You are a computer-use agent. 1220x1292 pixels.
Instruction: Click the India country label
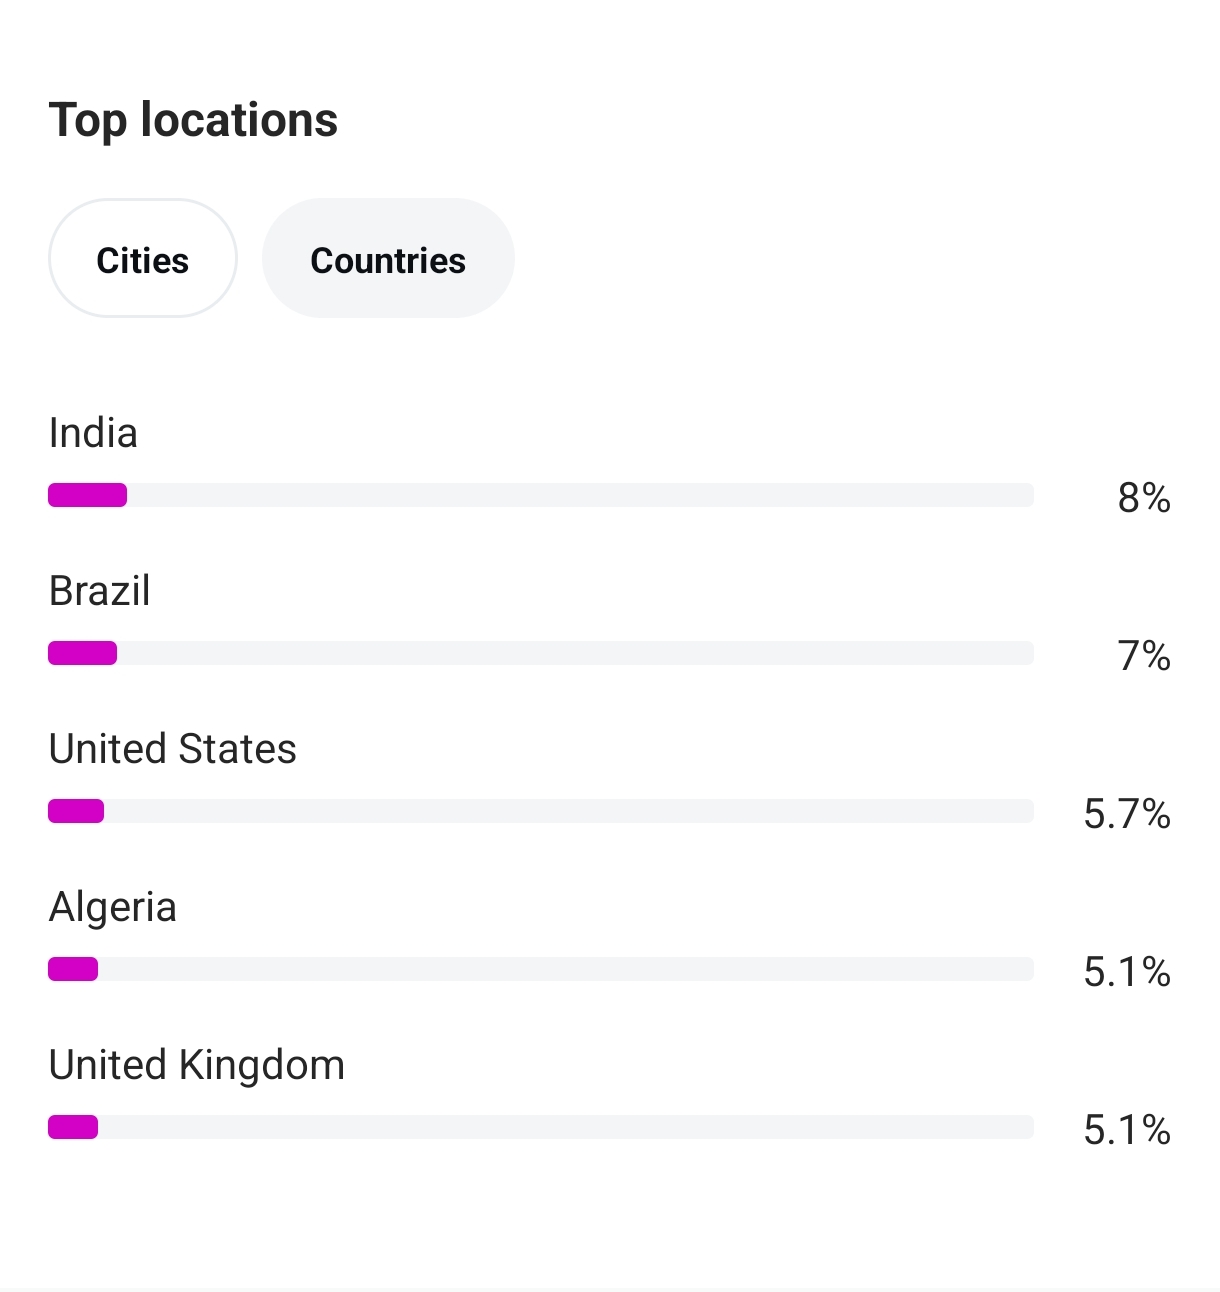[93, 433]
